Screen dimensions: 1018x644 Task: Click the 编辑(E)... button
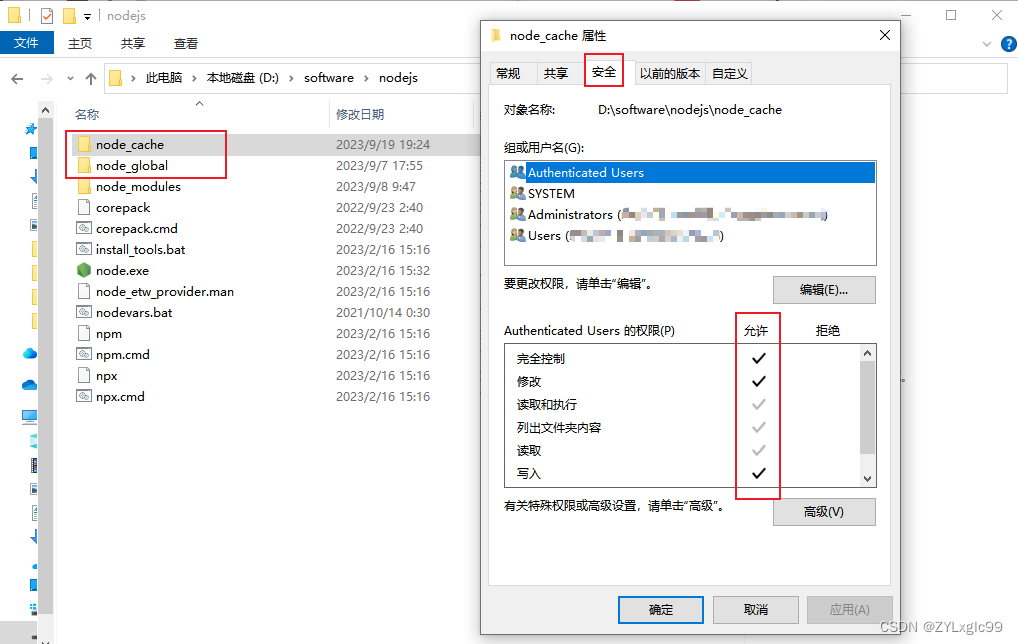point(824,290)
